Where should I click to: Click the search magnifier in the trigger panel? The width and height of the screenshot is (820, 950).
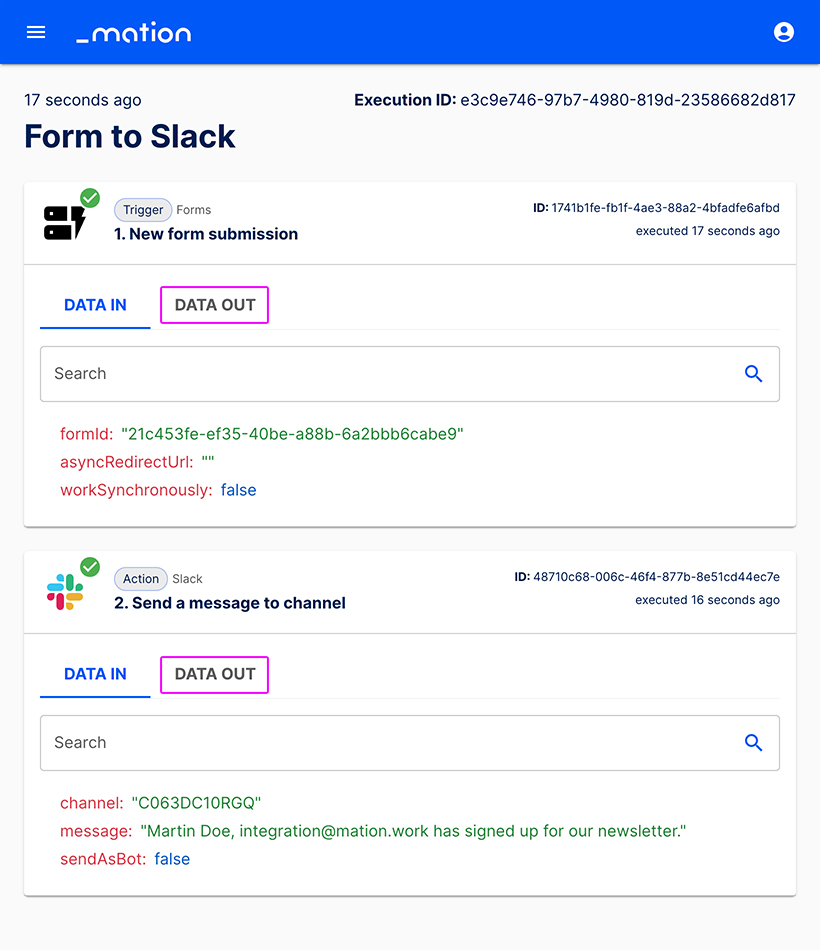click(753, 373)
